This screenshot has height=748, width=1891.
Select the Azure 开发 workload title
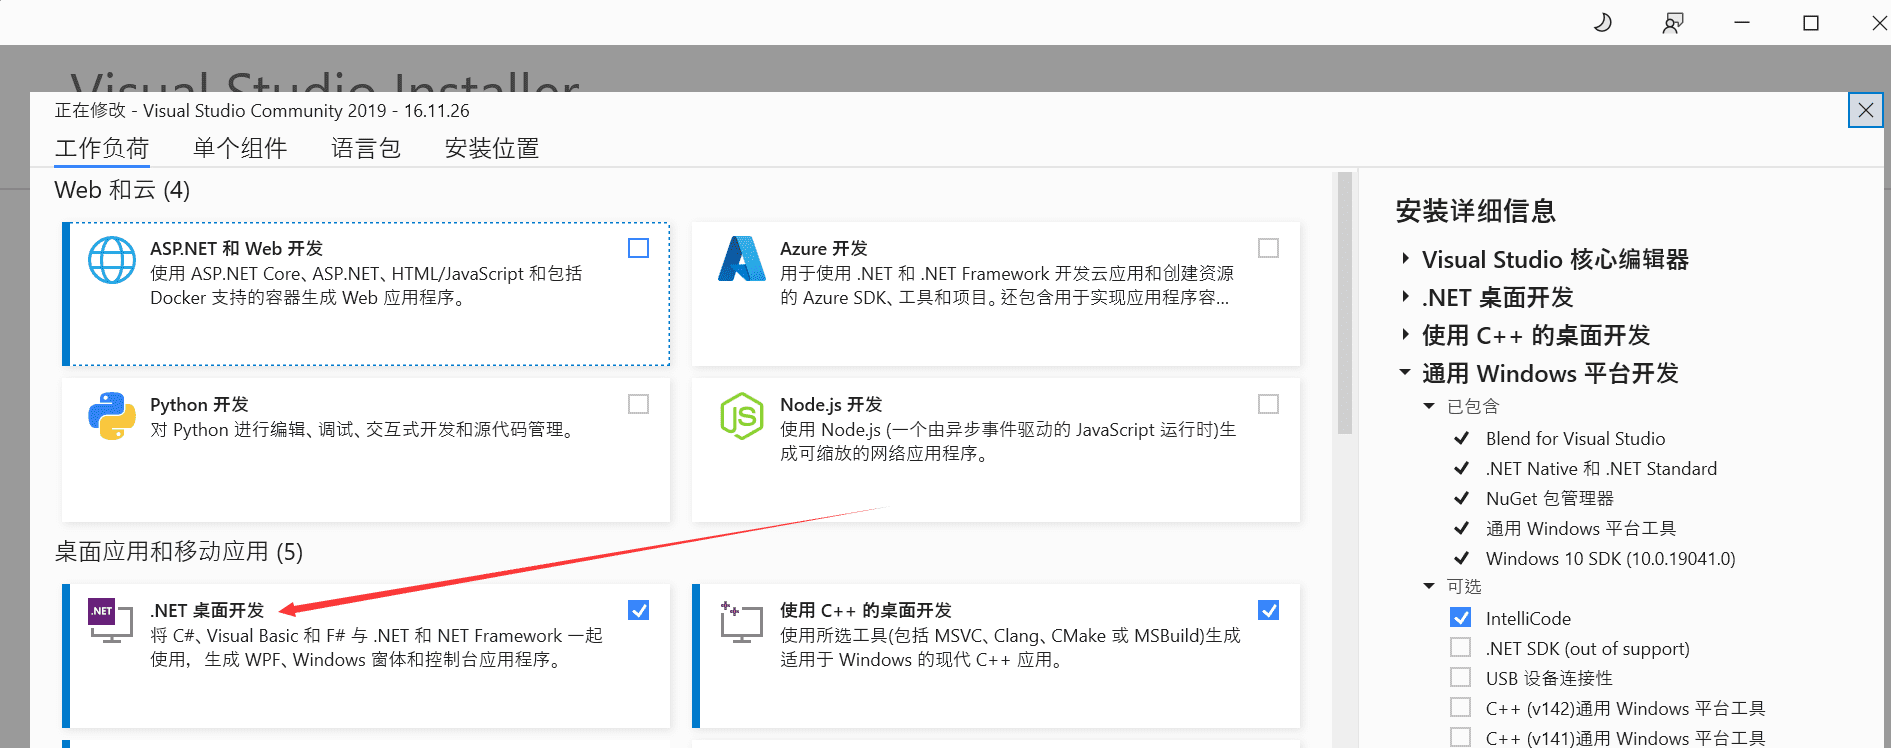(x=824, y=248)
